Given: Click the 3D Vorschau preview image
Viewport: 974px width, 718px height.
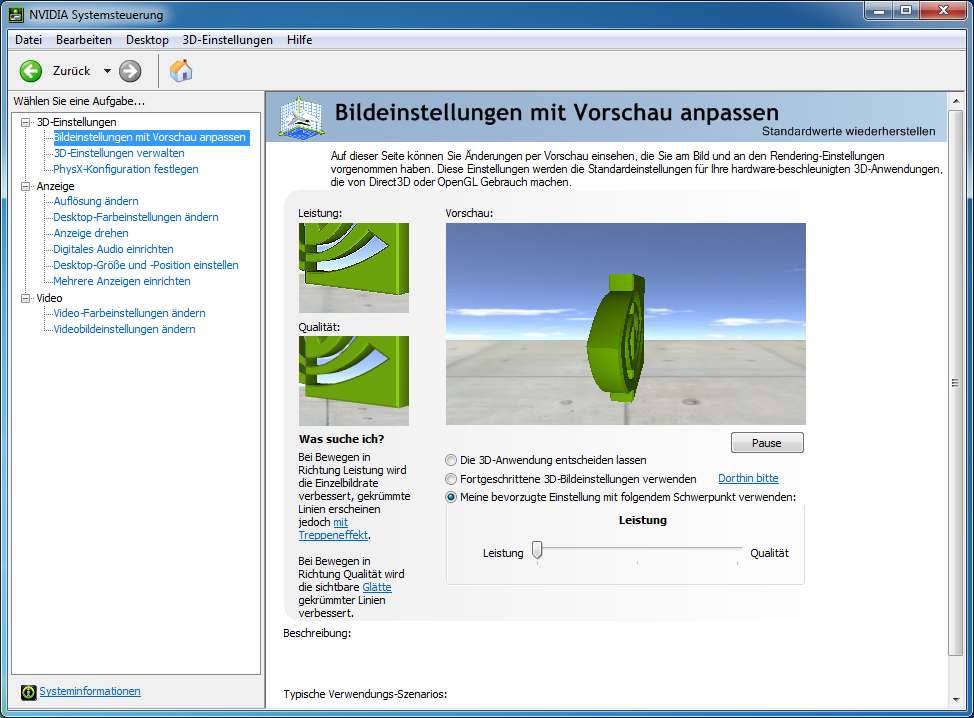Looking at the screenshot, I should click(626, 324).
